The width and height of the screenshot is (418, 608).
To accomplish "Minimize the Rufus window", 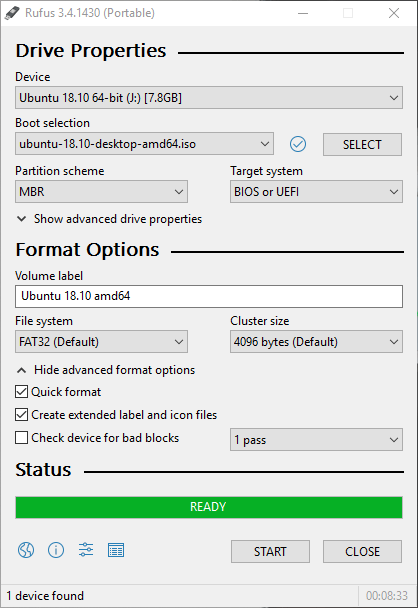I will (x=303, y=13).
